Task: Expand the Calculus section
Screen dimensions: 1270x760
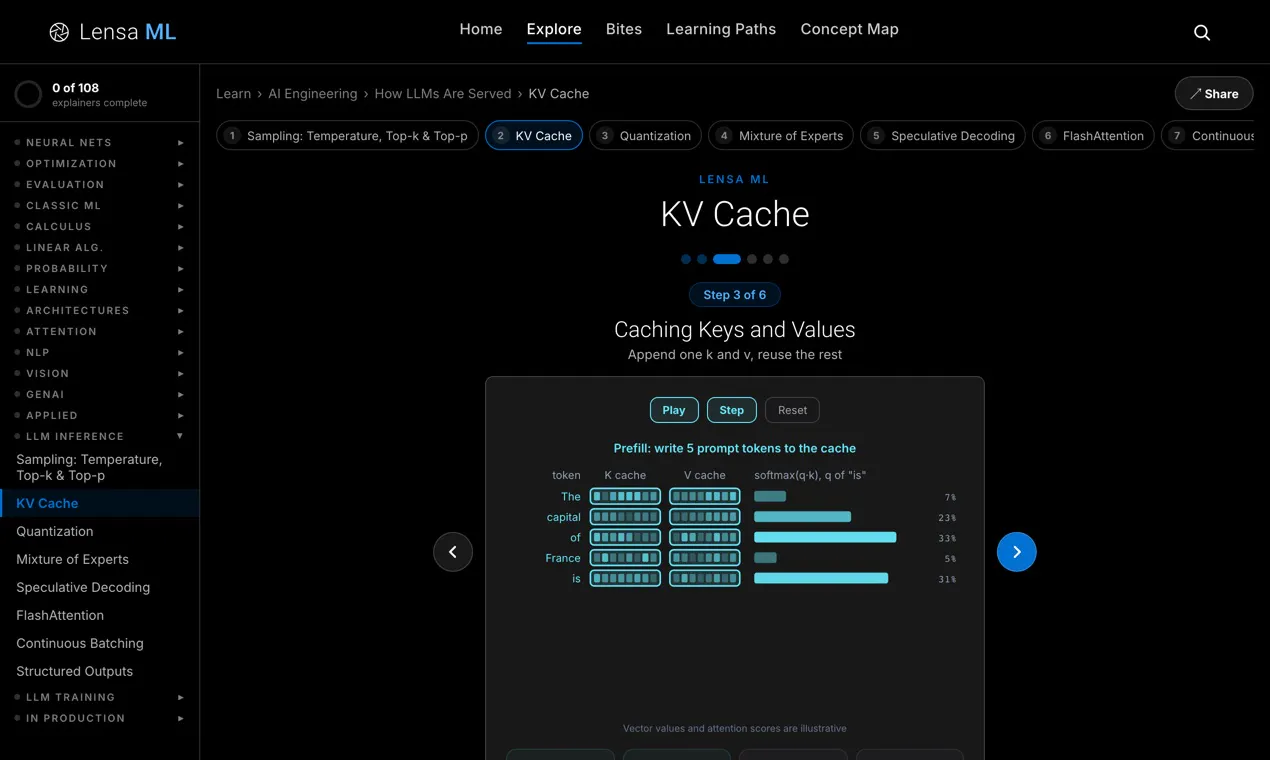Action: pyautogui.click(x=100, y=226)
